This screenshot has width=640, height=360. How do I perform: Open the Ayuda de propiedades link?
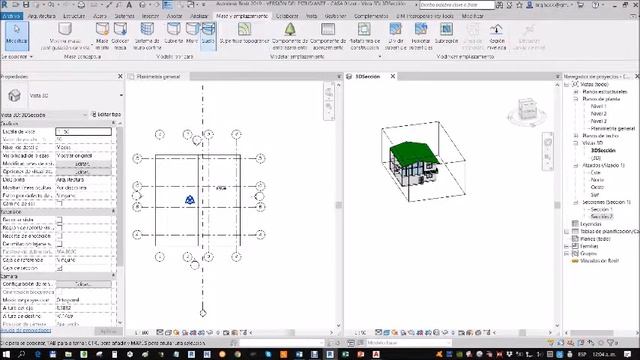click(x=26, y=330)
